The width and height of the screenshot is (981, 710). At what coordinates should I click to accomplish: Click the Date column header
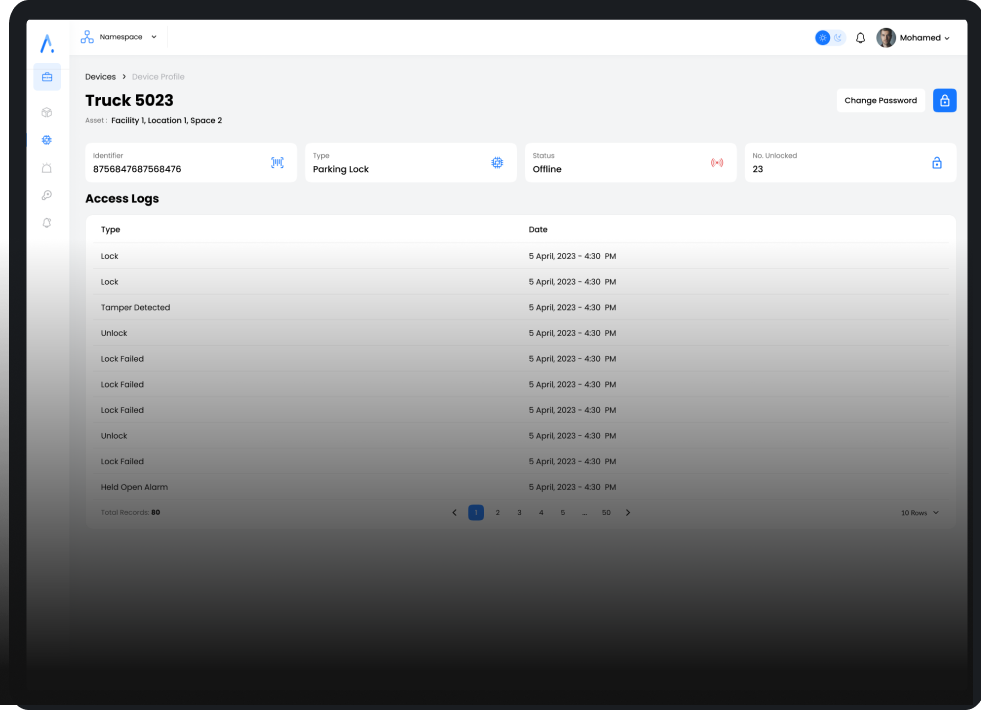tap(538, 229)
